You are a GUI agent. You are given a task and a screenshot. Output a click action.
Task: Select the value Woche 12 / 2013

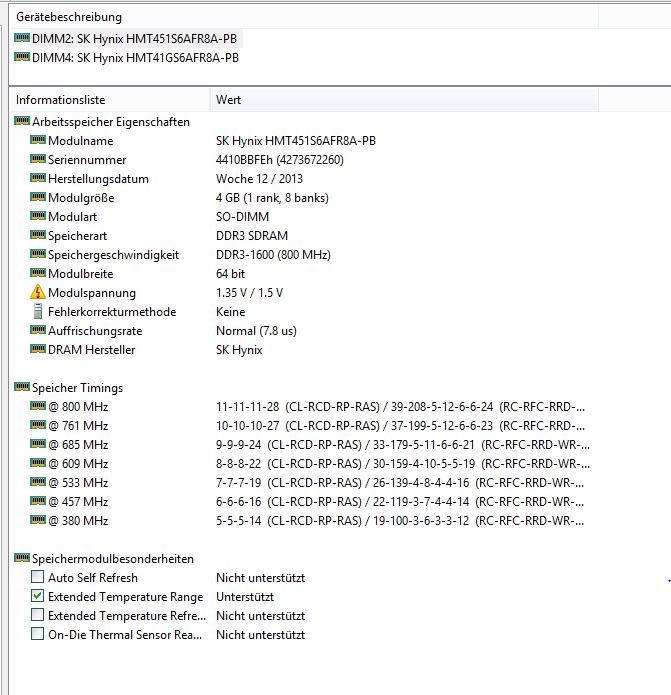(x=259, y=179)
